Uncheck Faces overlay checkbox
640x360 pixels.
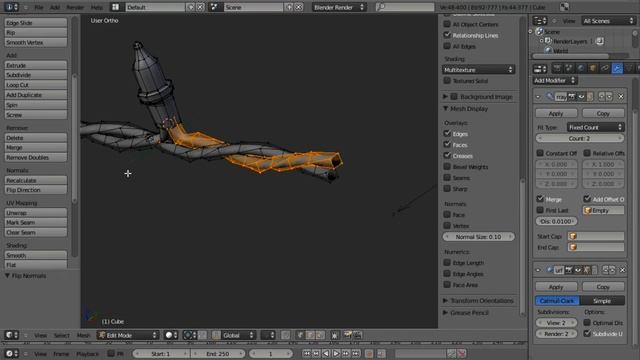tap(447, 144)
